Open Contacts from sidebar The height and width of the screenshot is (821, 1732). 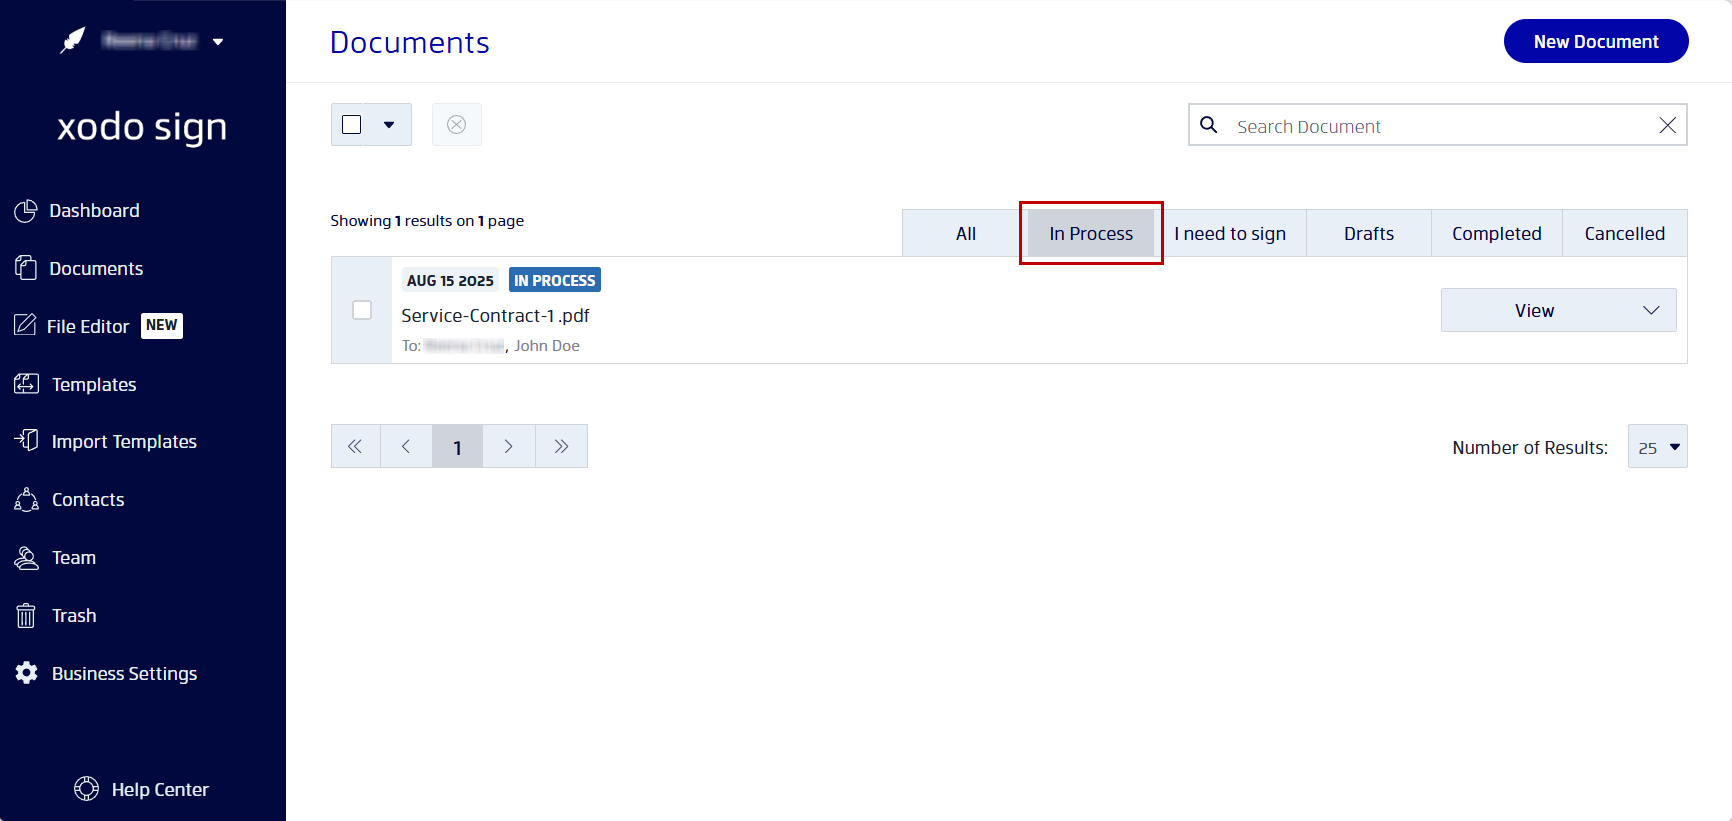[88, 500]
